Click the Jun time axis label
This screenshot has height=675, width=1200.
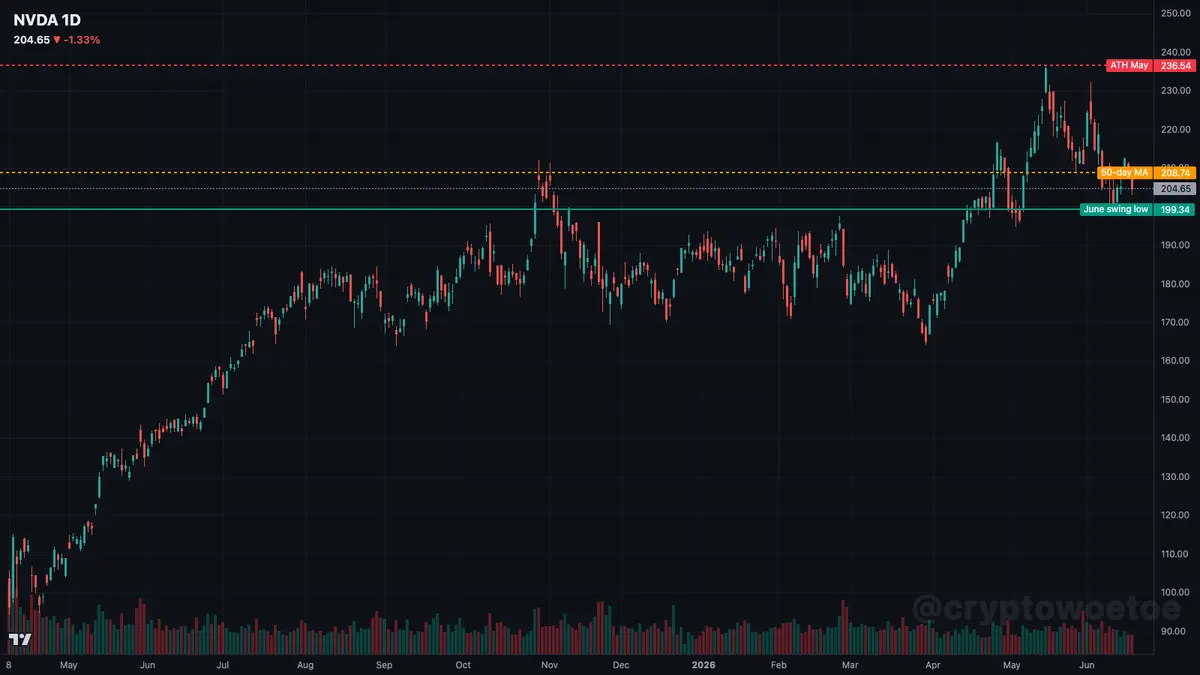[146, 664]
